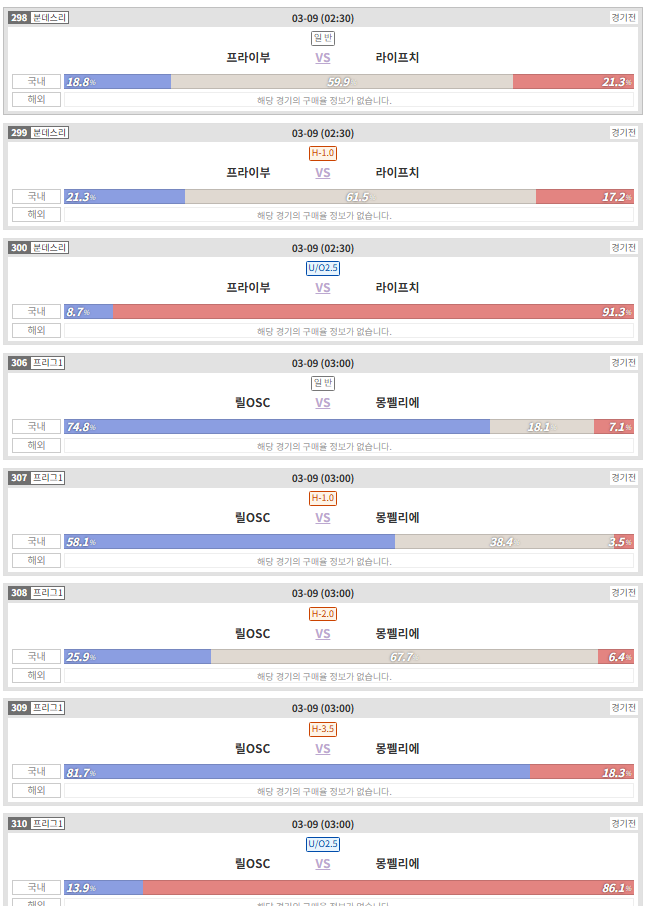Open the VS link for match 306
Image resolution: width=648 pixels, height=906 pixels.
pos(323,403)
